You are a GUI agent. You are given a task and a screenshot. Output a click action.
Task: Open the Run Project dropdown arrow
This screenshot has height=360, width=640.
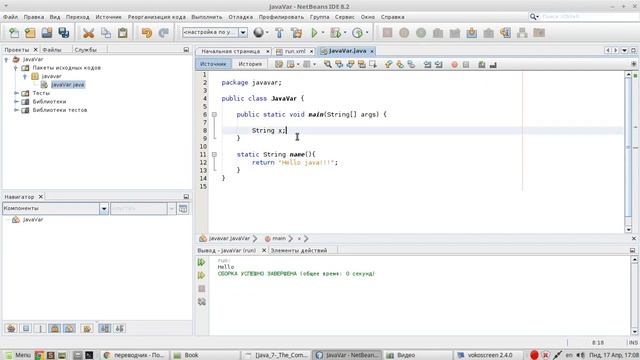323,33
